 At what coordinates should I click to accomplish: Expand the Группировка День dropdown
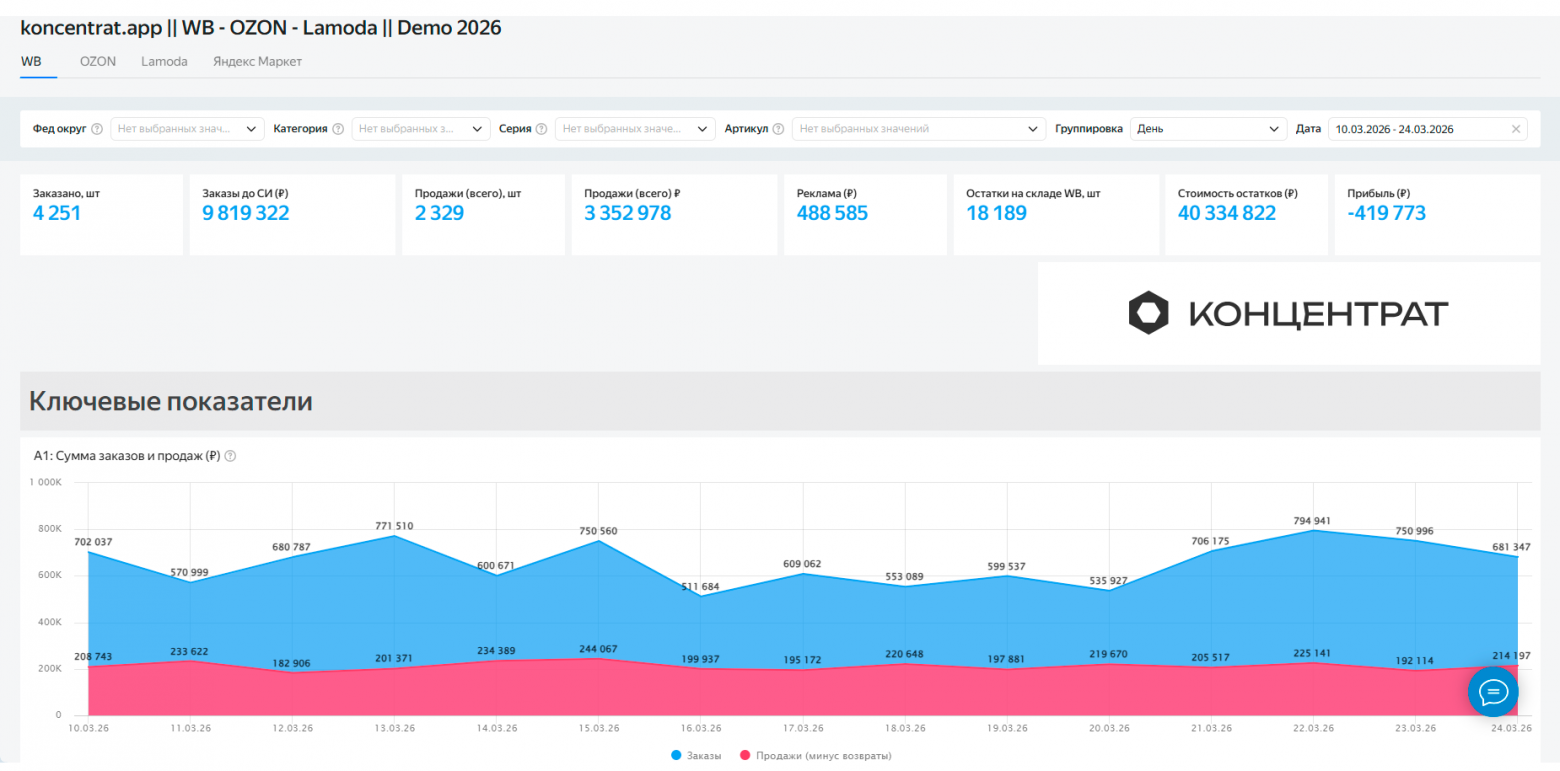(x=1208, y=129)
